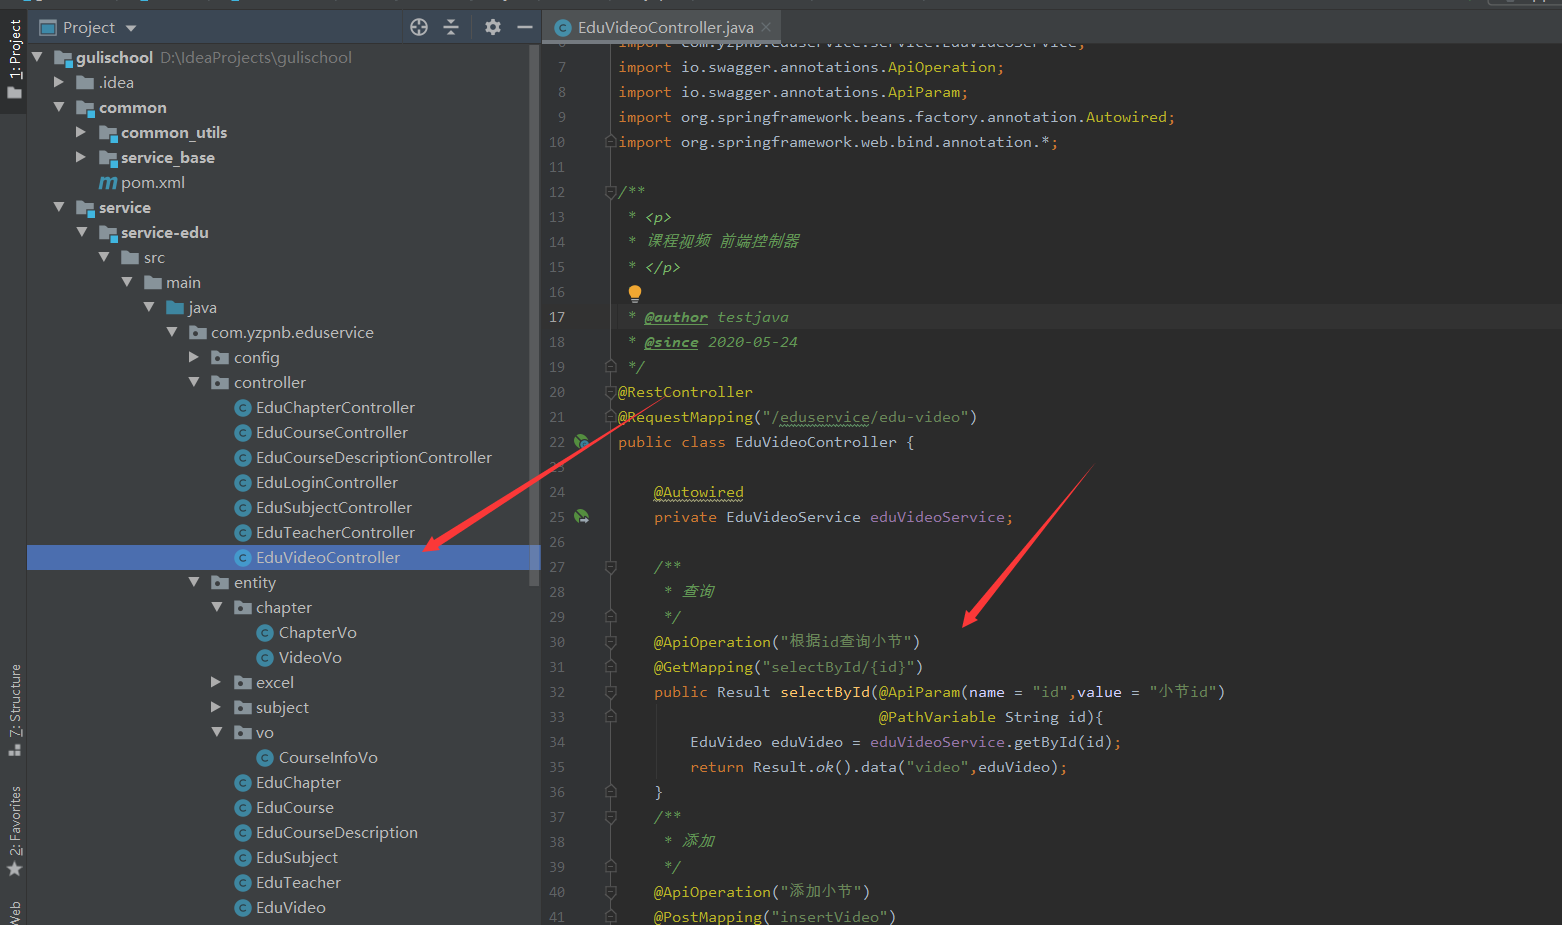Select EduVideoController in the tree
Screen dimensions: 1562x925
(x=283, y=557)
